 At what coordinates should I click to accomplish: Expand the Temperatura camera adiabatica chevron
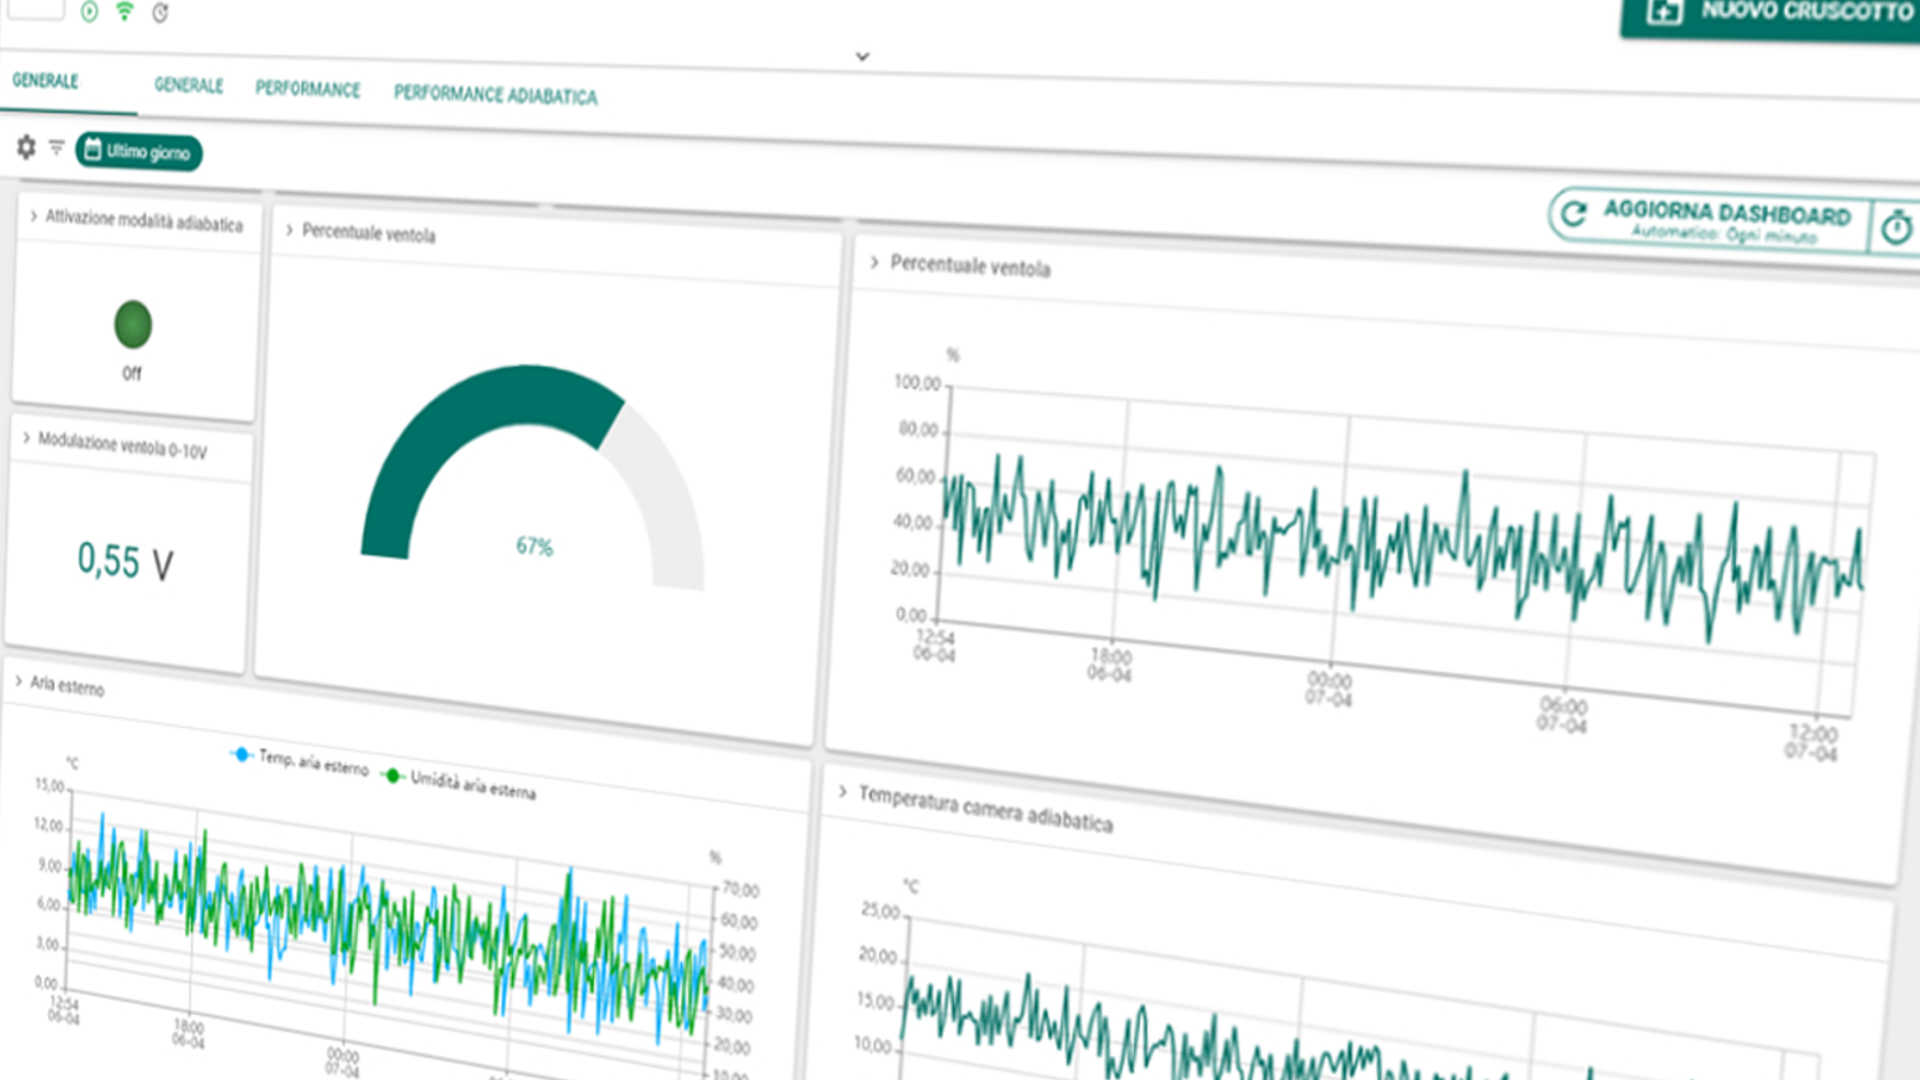[843, 792]
